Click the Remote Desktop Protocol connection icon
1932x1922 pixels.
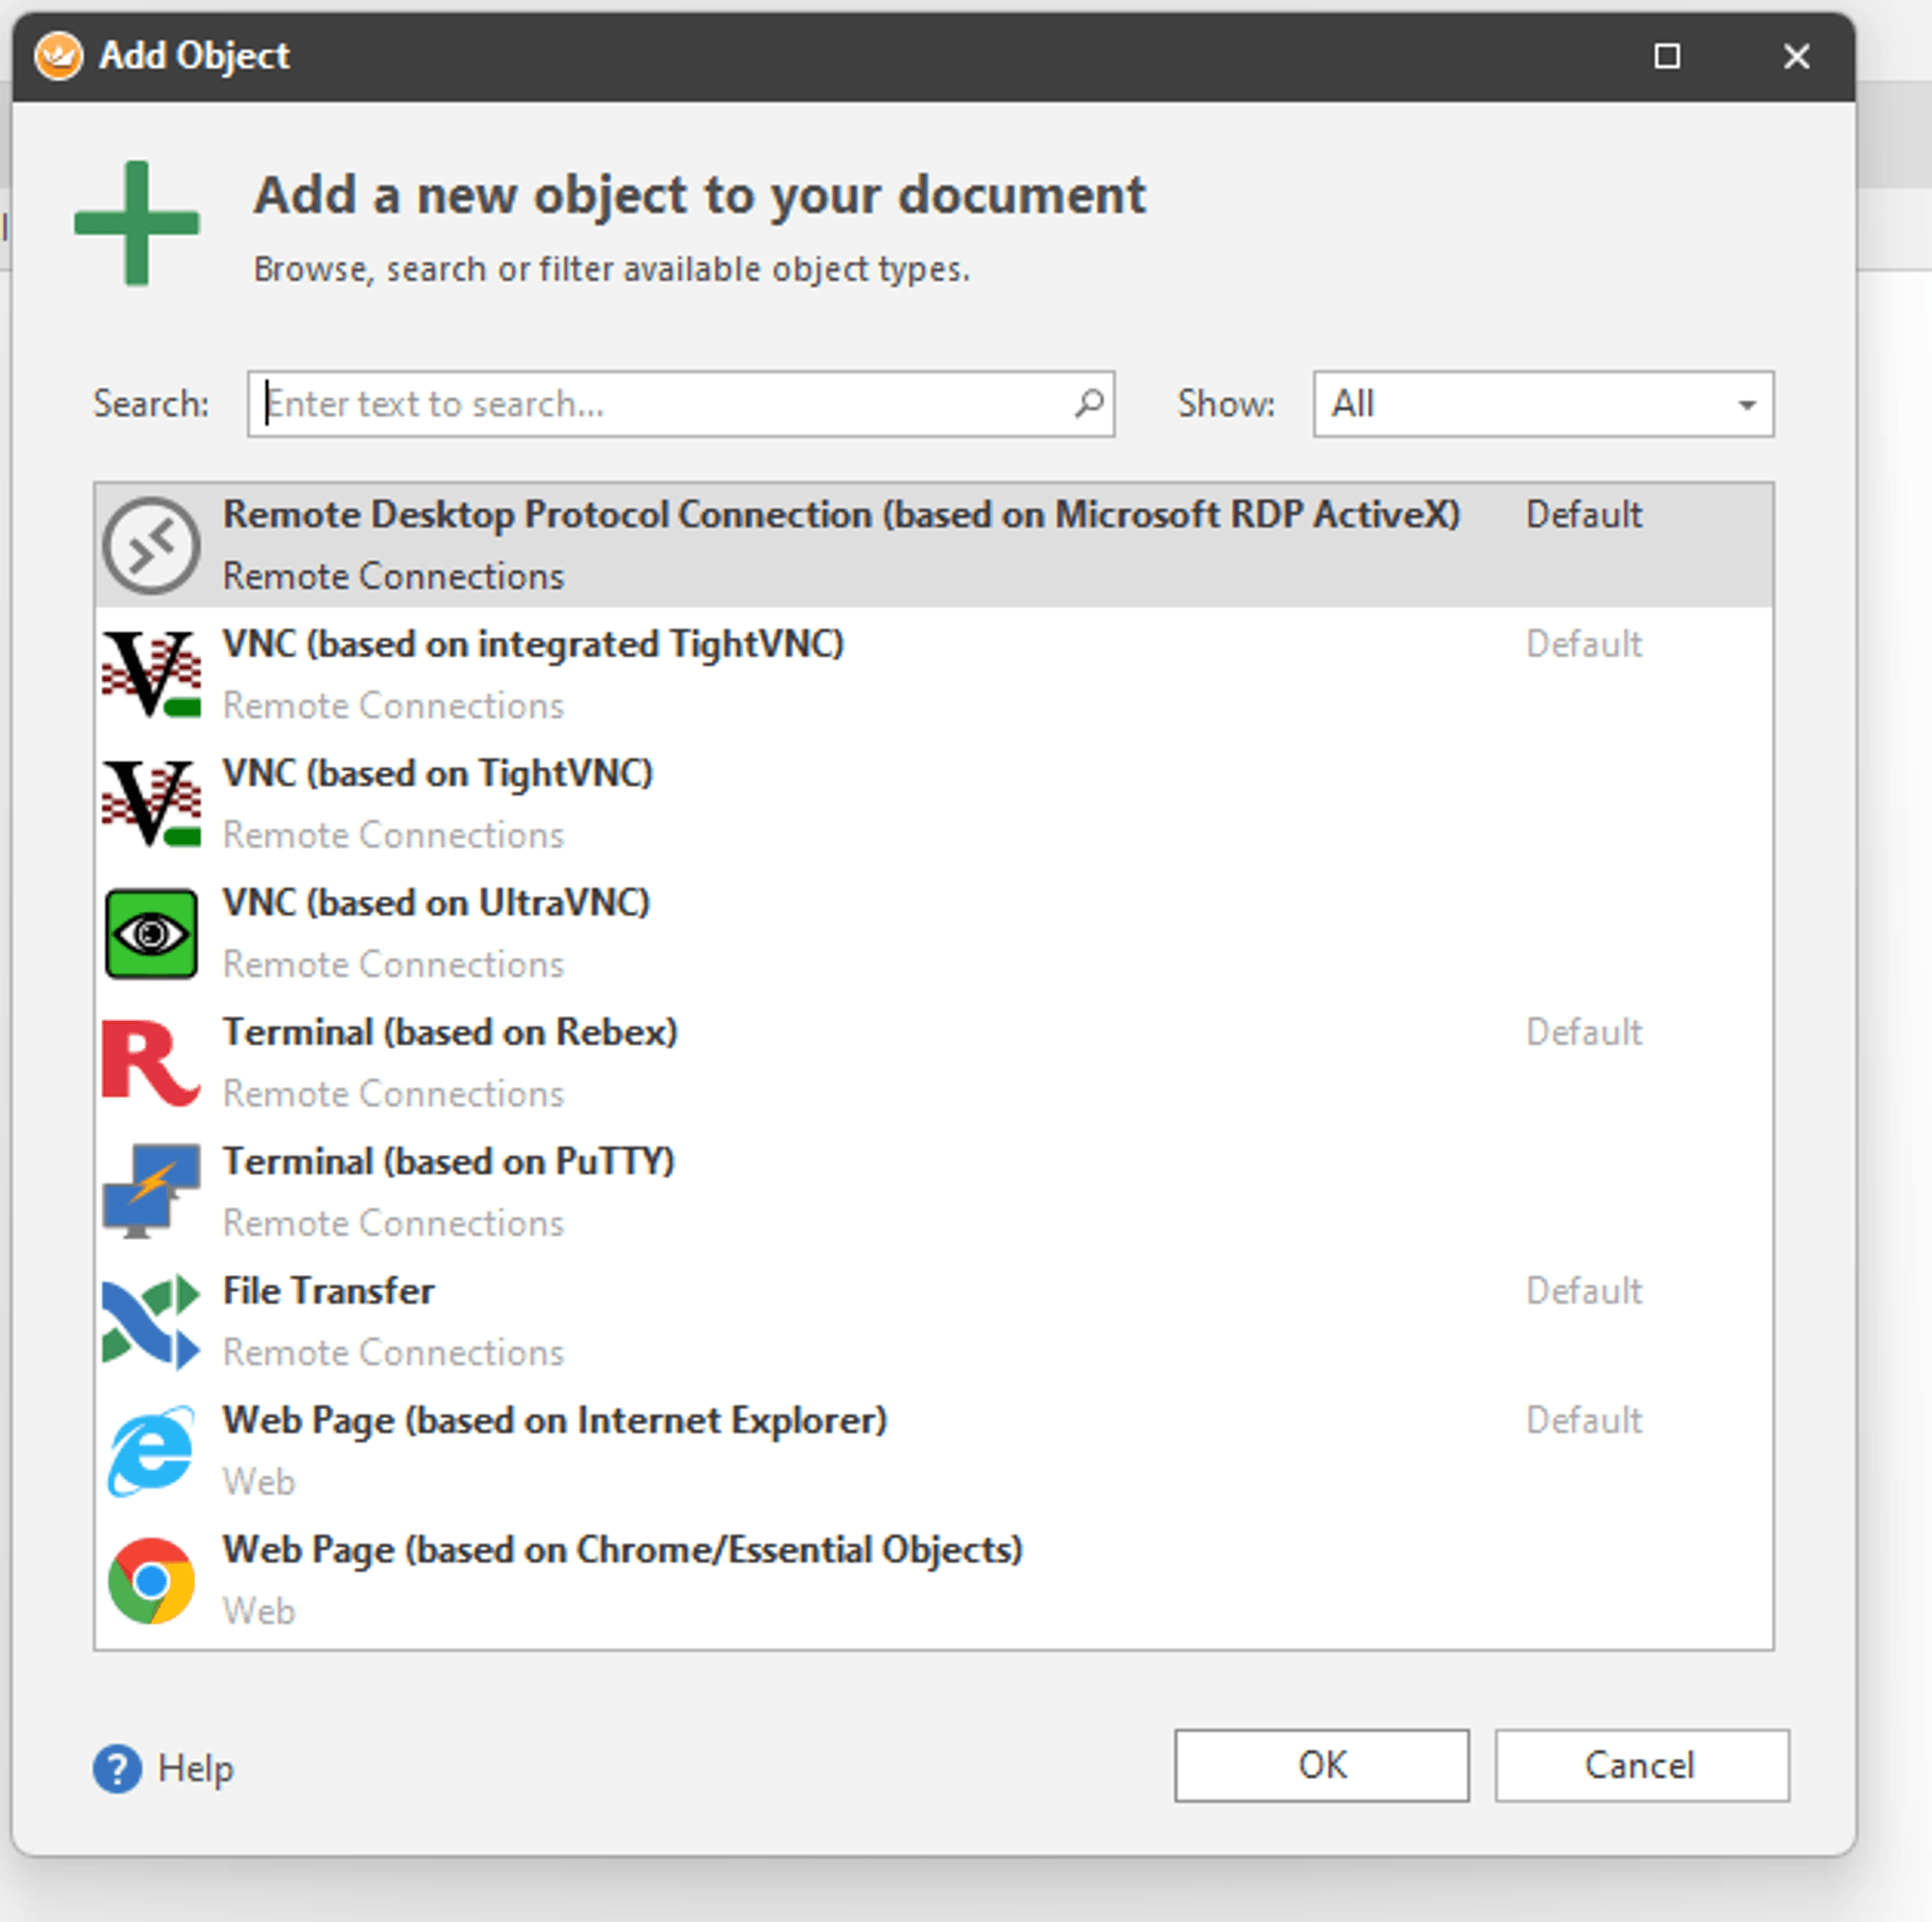pyautogui.click(x=151, y=545)
